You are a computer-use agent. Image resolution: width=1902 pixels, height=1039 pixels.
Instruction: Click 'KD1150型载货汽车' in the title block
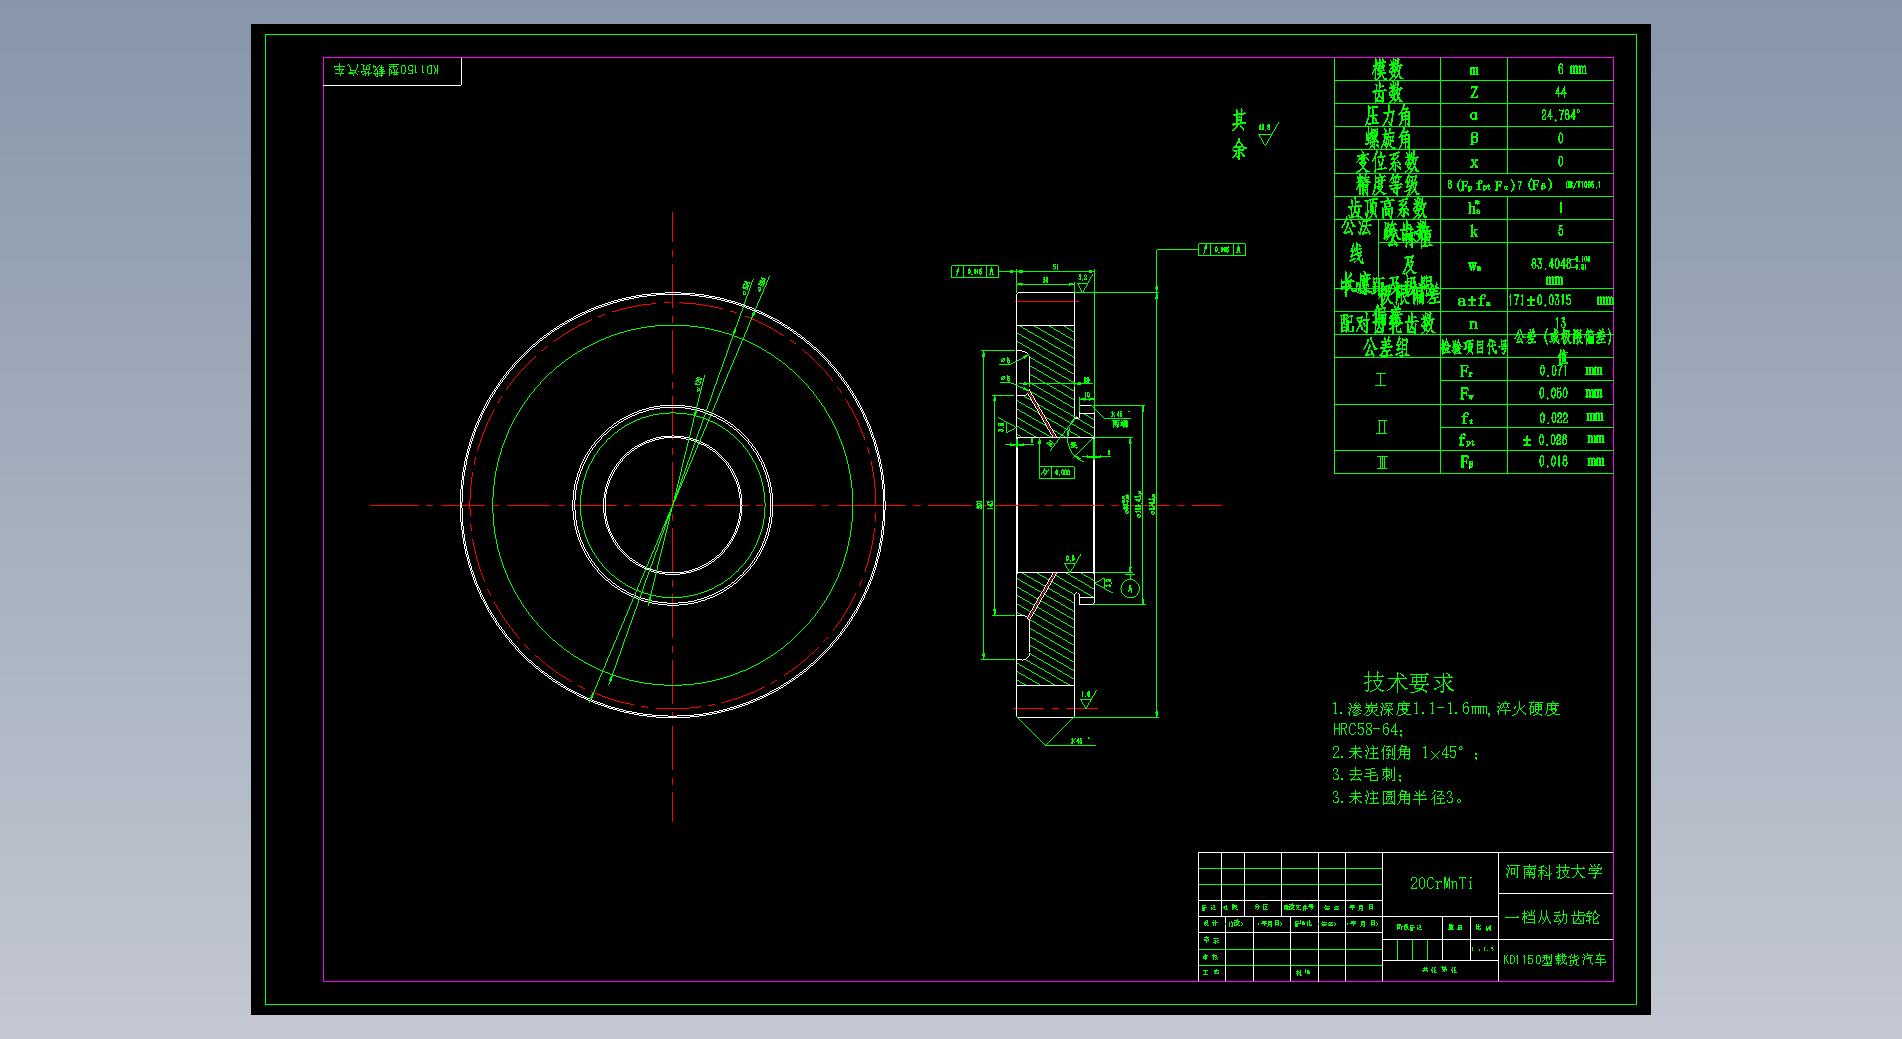(1555, 960)
